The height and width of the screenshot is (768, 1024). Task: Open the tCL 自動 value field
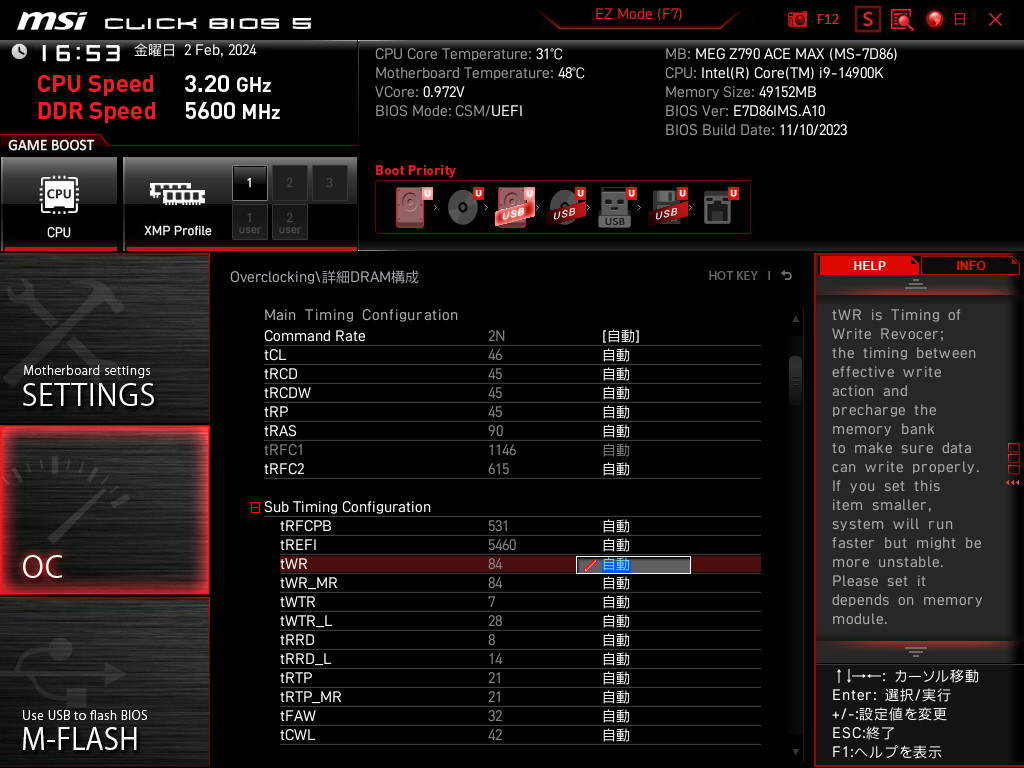[x=616, y=355]
